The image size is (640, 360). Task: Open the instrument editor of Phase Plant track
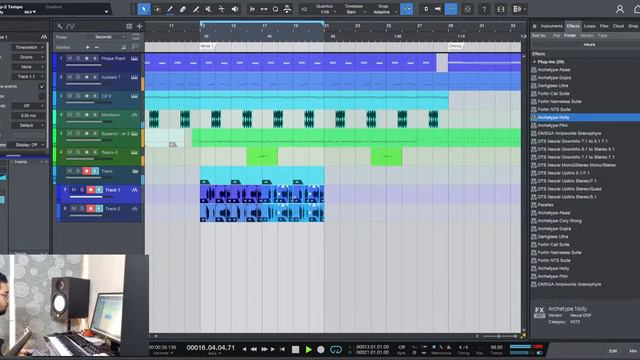134,58
